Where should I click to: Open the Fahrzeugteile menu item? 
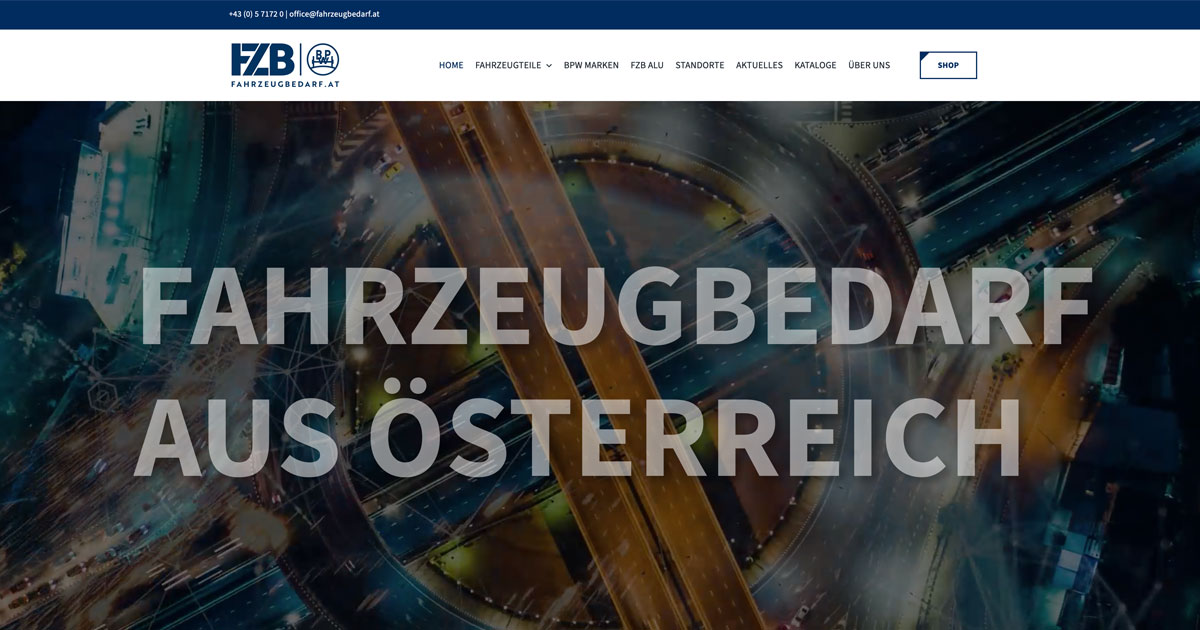point(507,65)
